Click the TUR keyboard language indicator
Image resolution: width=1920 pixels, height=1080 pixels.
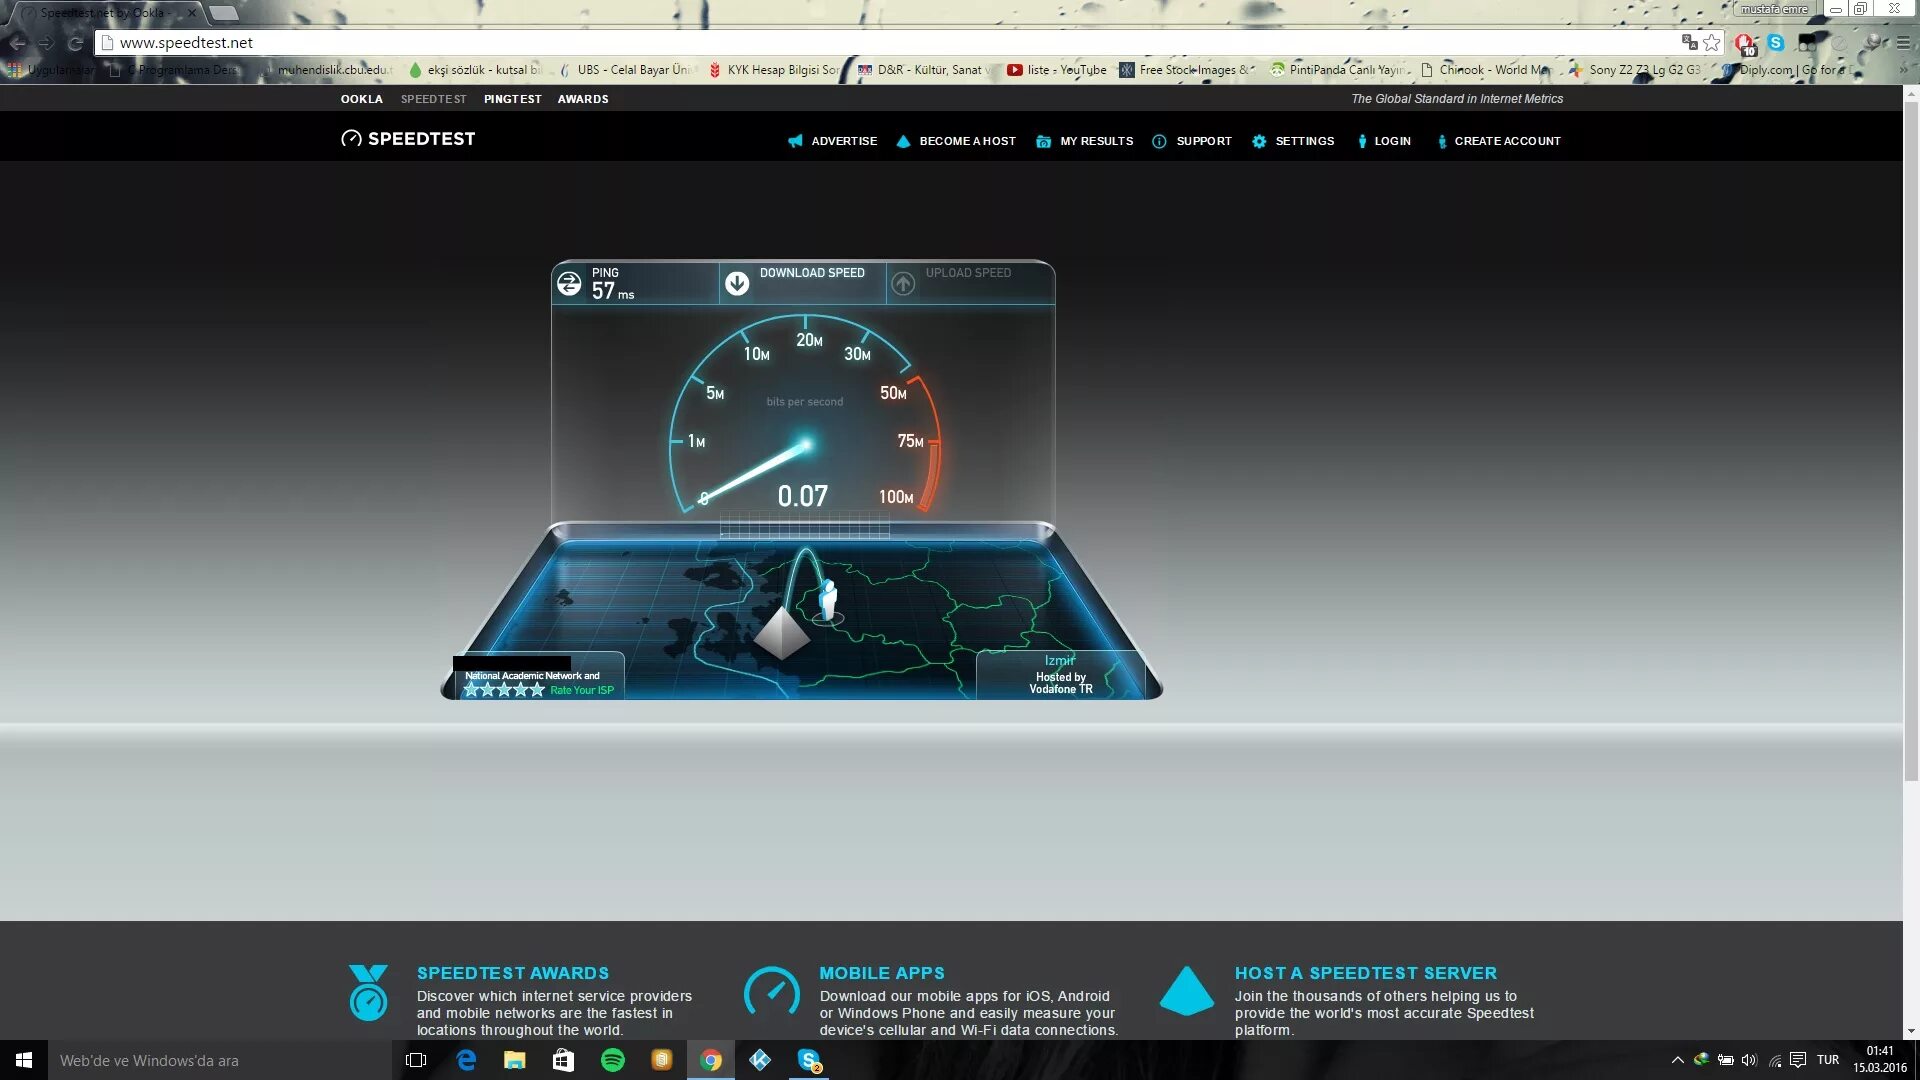point(1828,1060)
